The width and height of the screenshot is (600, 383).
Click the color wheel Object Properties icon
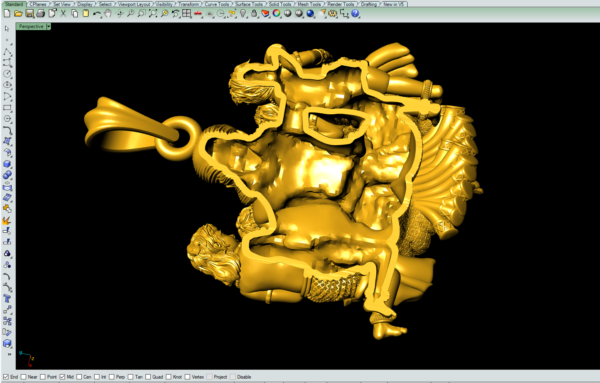pos(276,14)
